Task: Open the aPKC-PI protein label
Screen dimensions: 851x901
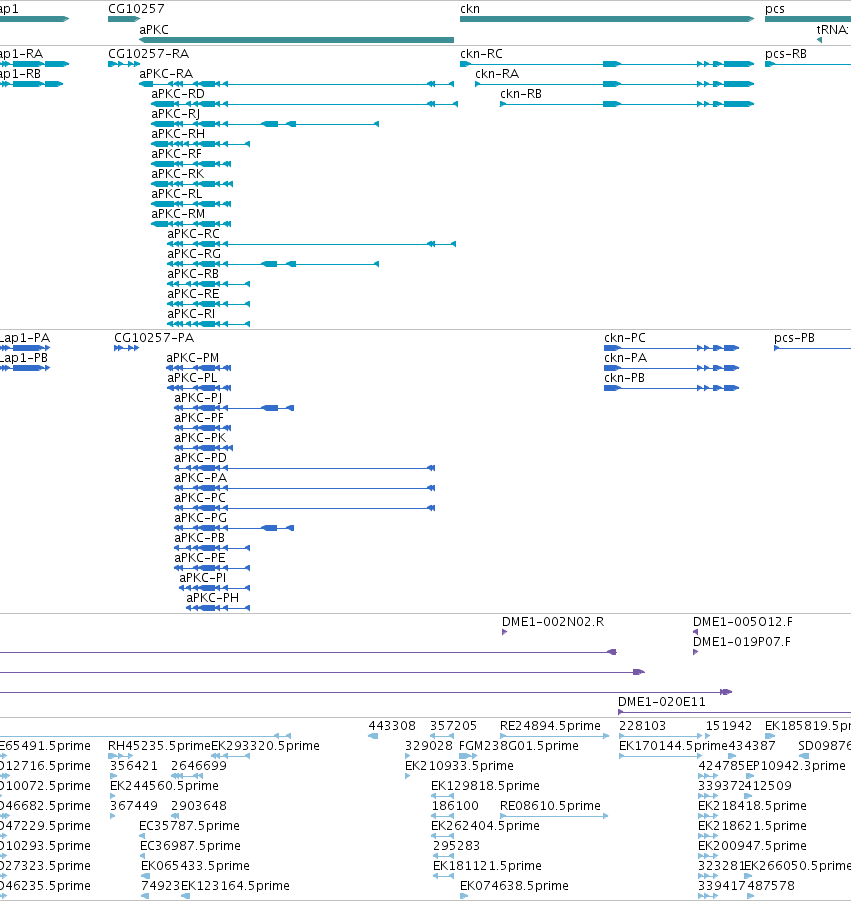Action: pyautogui.click(x=203, y=577)
